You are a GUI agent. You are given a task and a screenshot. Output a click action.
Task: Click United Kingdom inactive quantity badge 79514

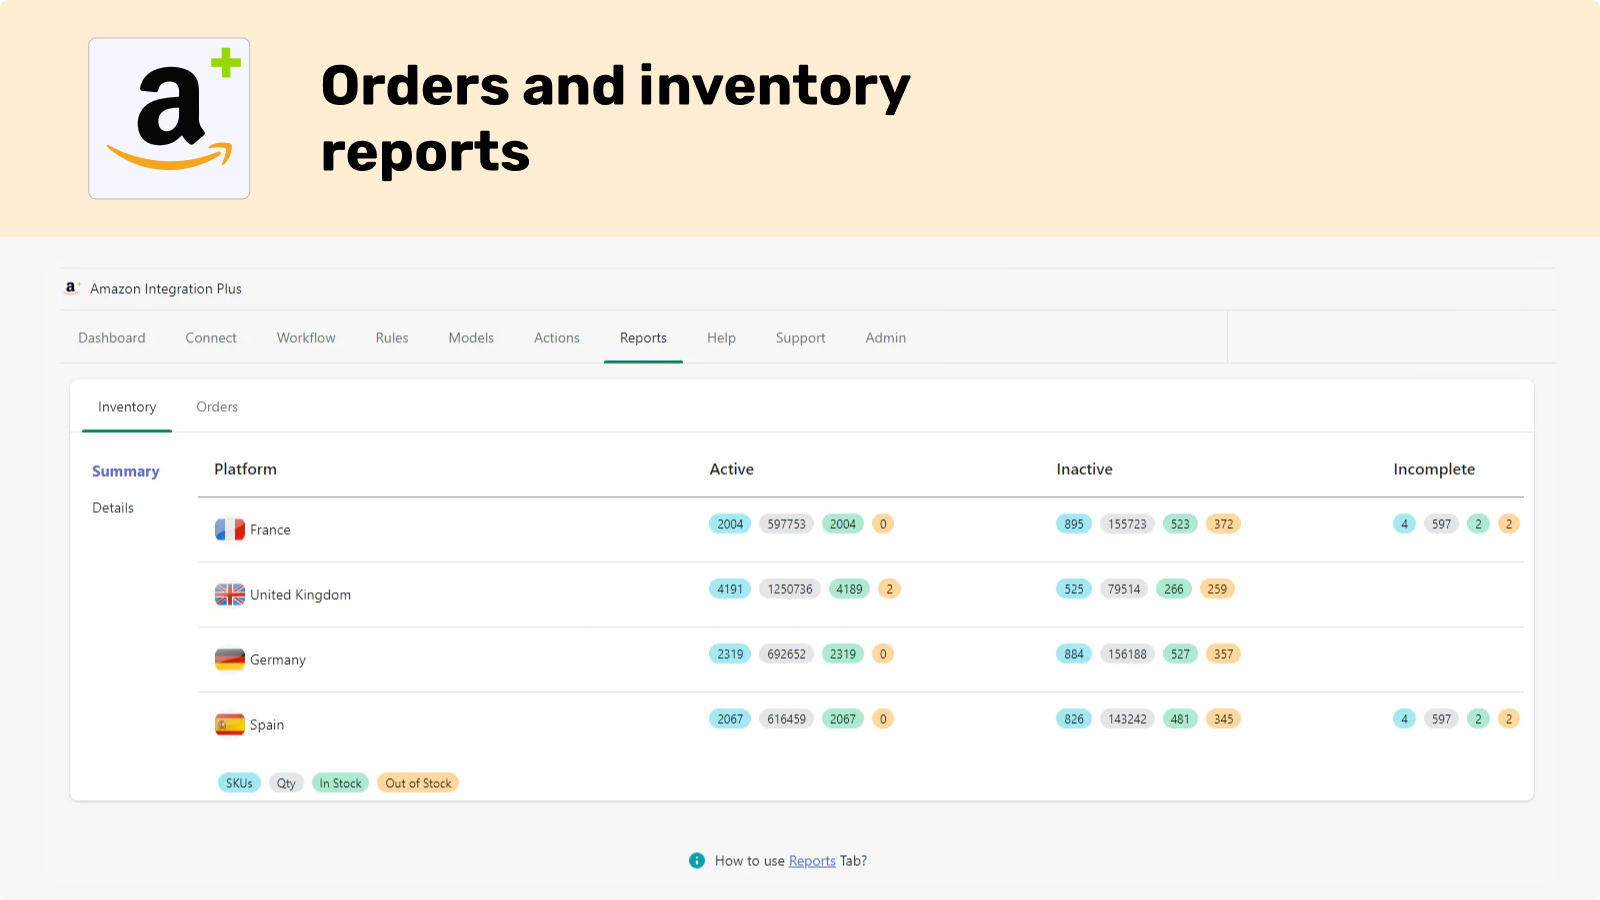(1124, 589)
